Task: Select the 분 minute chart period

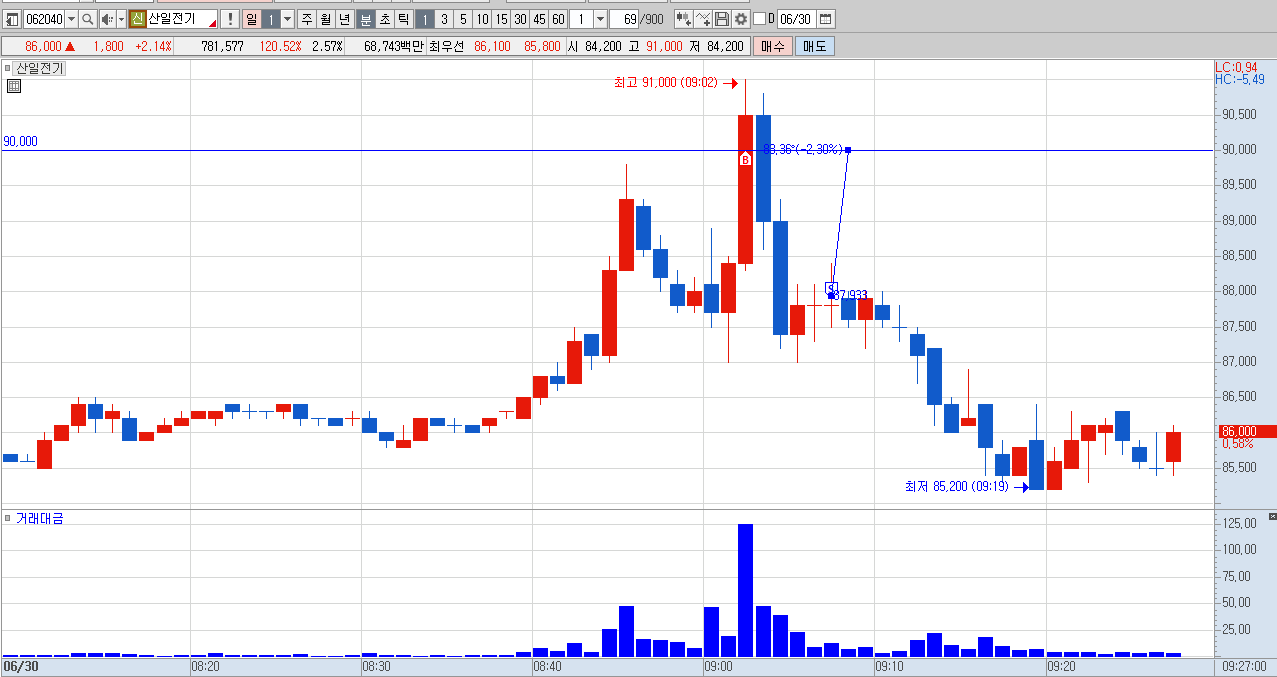Action: (366, 19)
